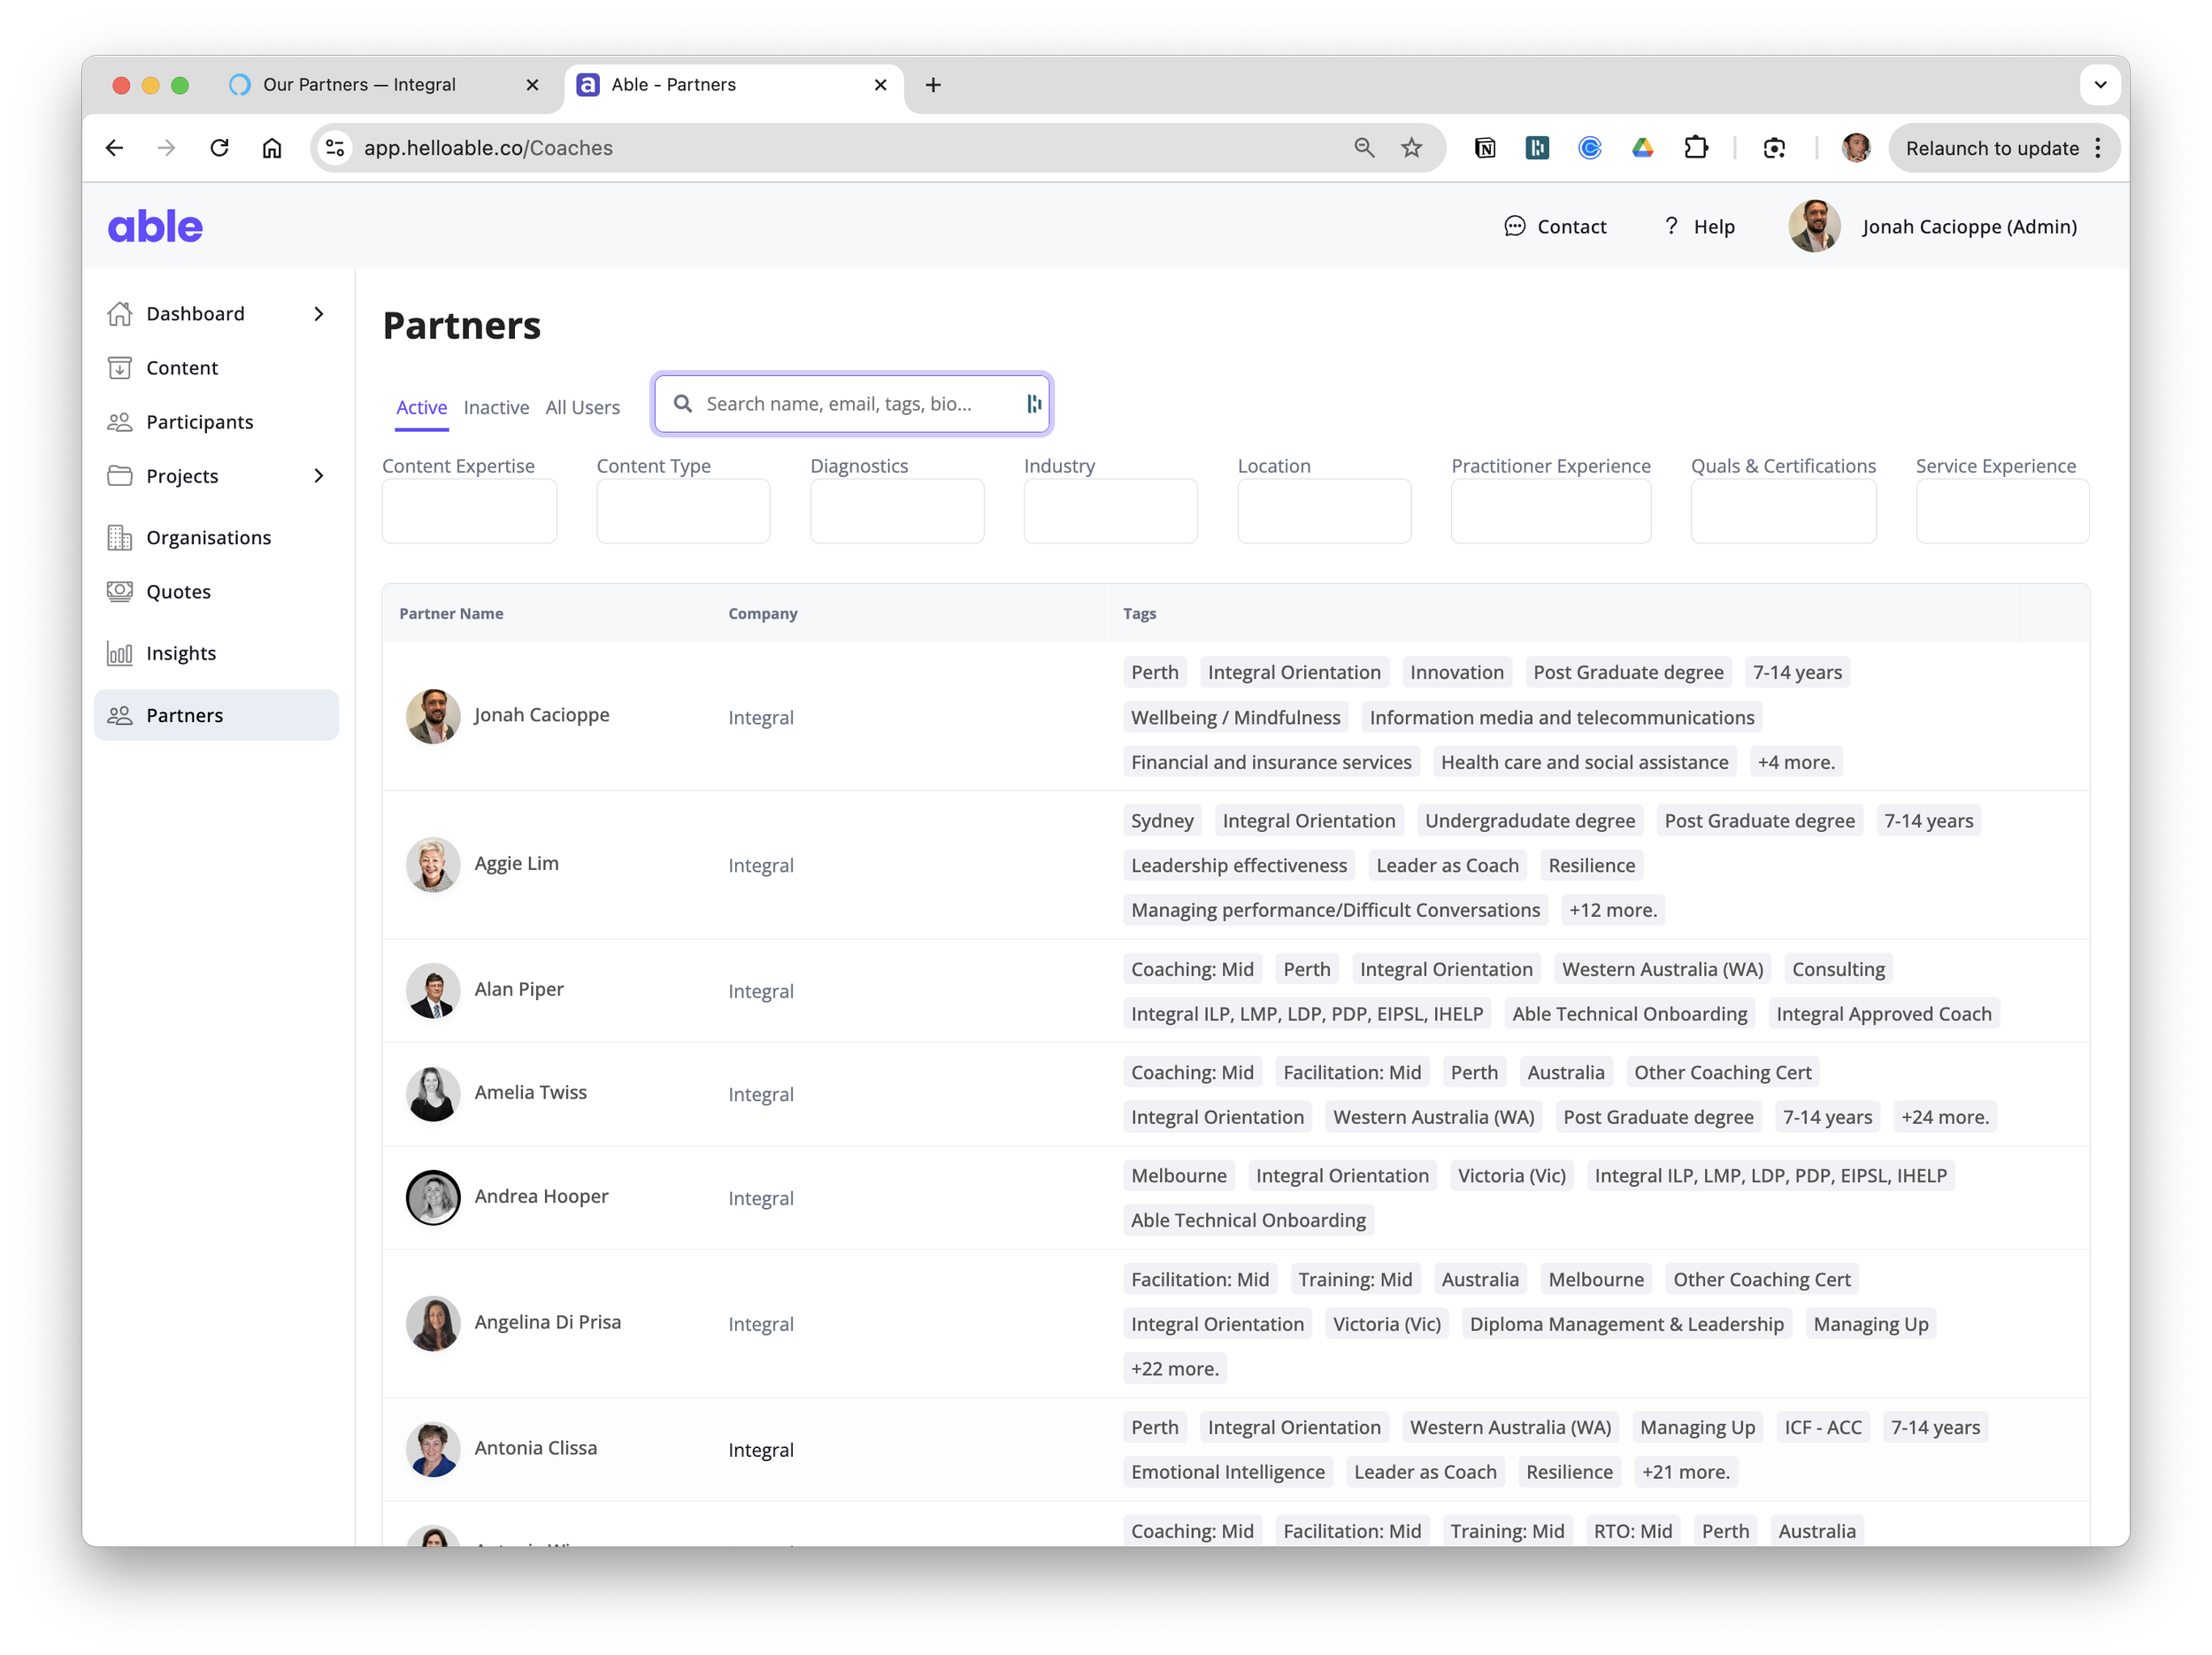Open the Dashboard sidebar icon
2212x1655 pixels.
click(120, 314)
